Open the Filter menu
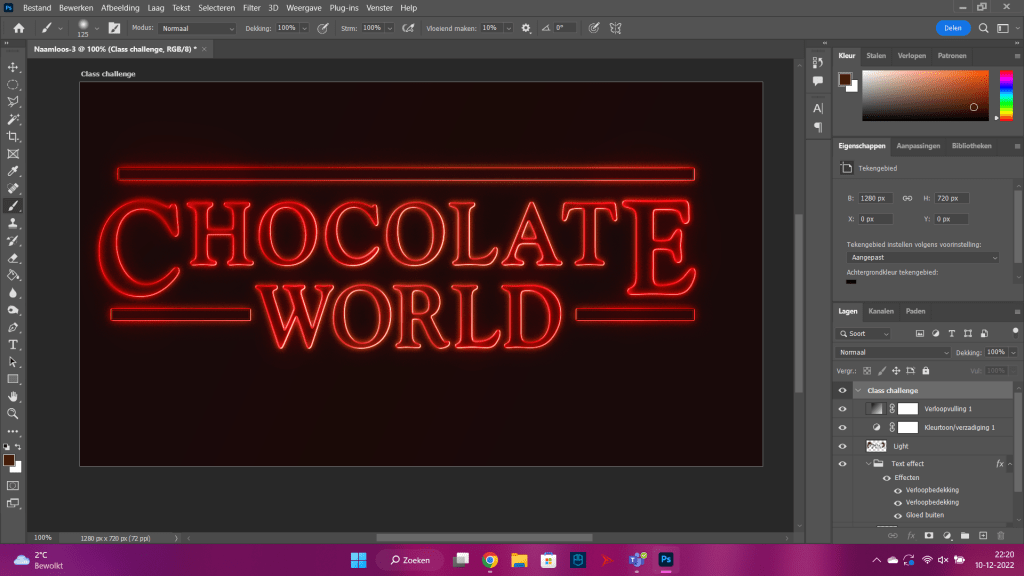Viewport: 1024px width, 576px height. click(x=251, y=8)
